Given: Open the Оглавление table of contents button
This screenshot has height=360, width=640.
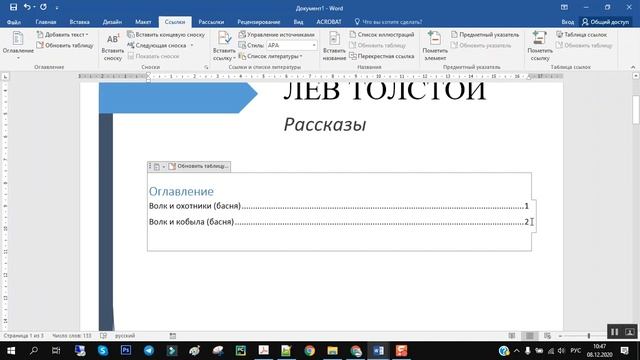Looking at the screenshot, I should pos(18,45).
